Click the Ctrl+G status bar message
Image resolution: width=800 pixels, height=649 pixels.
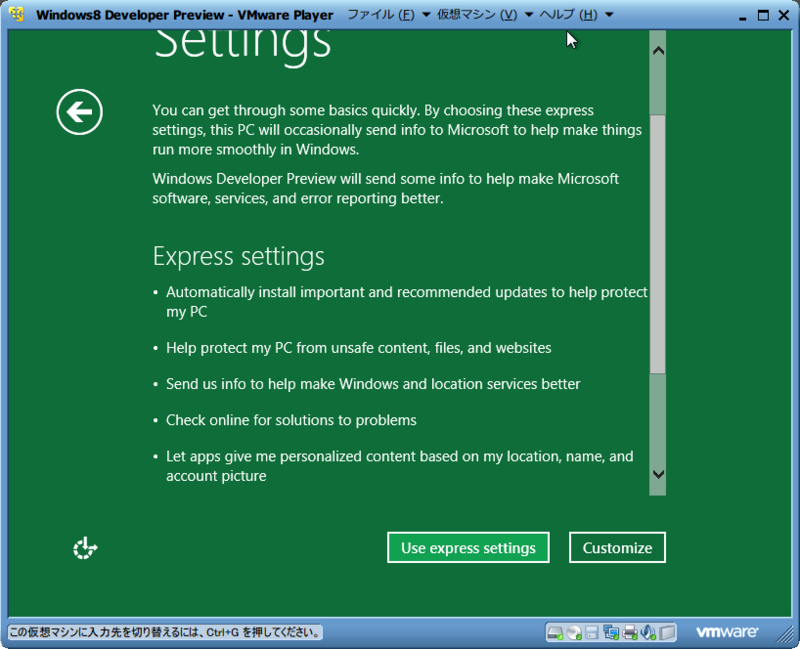[165, 633]
